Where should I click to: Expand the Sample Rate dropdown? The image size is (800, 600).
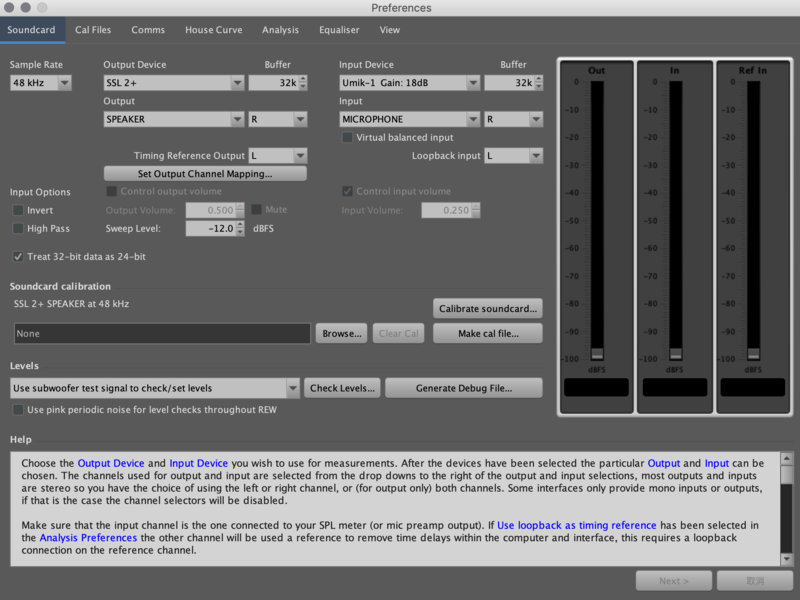(40, 83)
